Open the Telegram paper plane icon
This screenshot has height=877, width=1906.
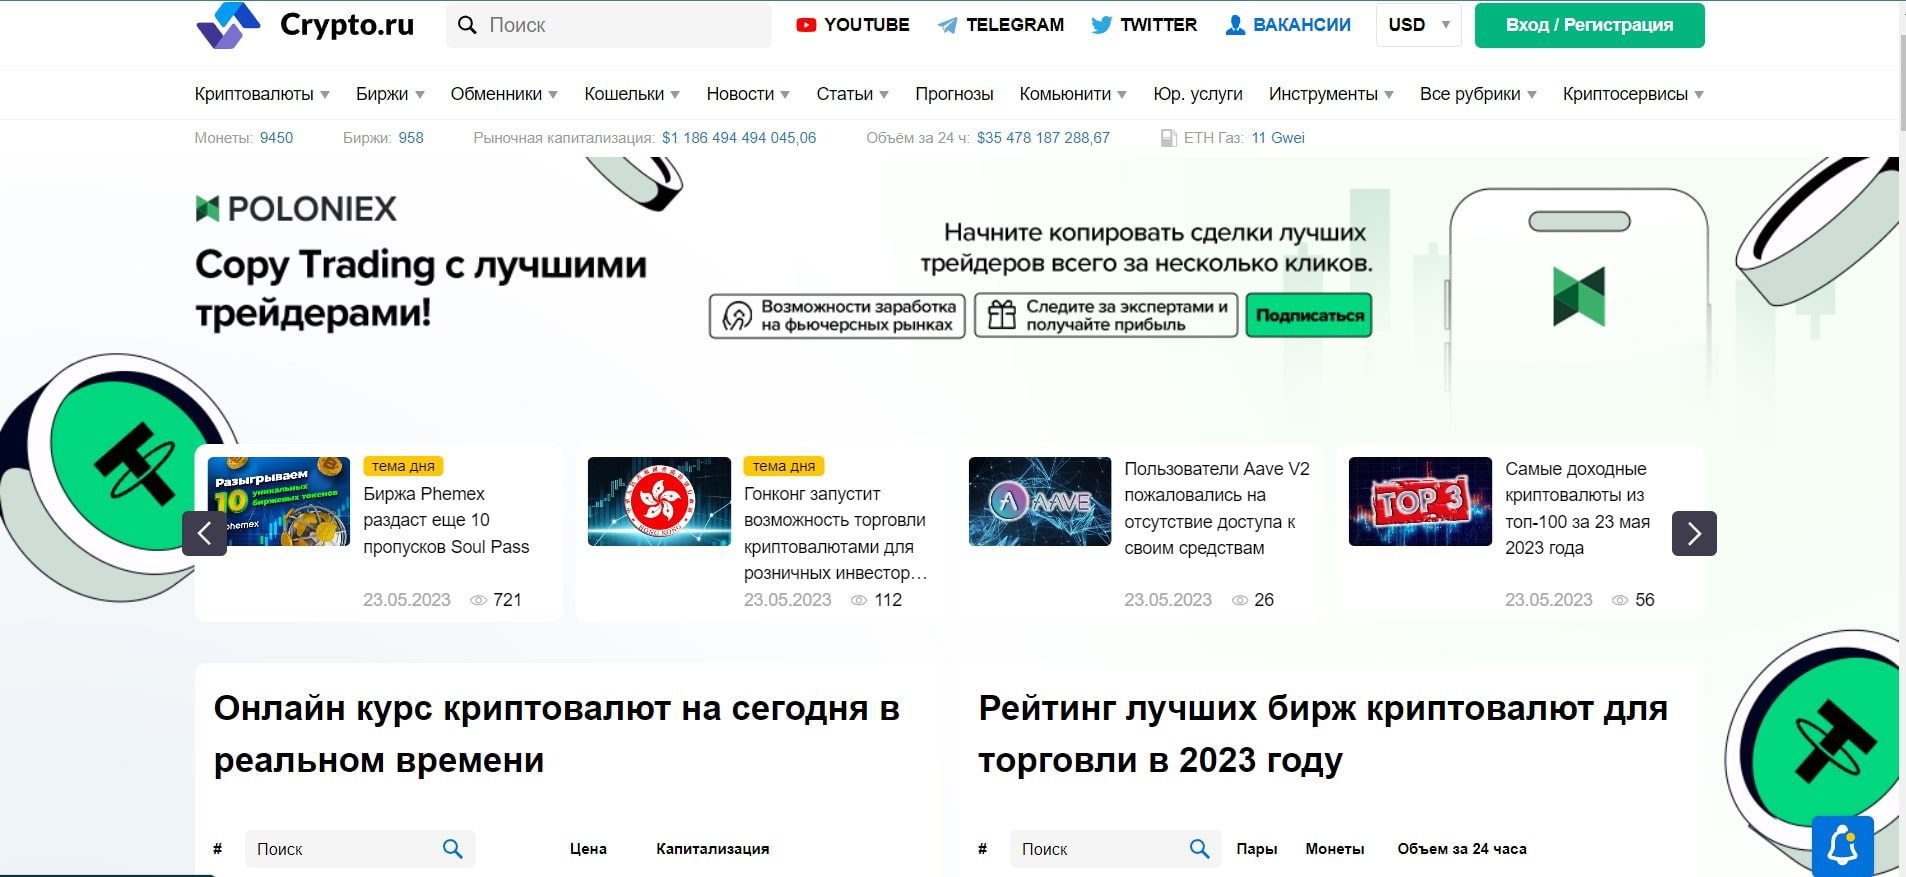pyautogui.click(x=947, y=25)
